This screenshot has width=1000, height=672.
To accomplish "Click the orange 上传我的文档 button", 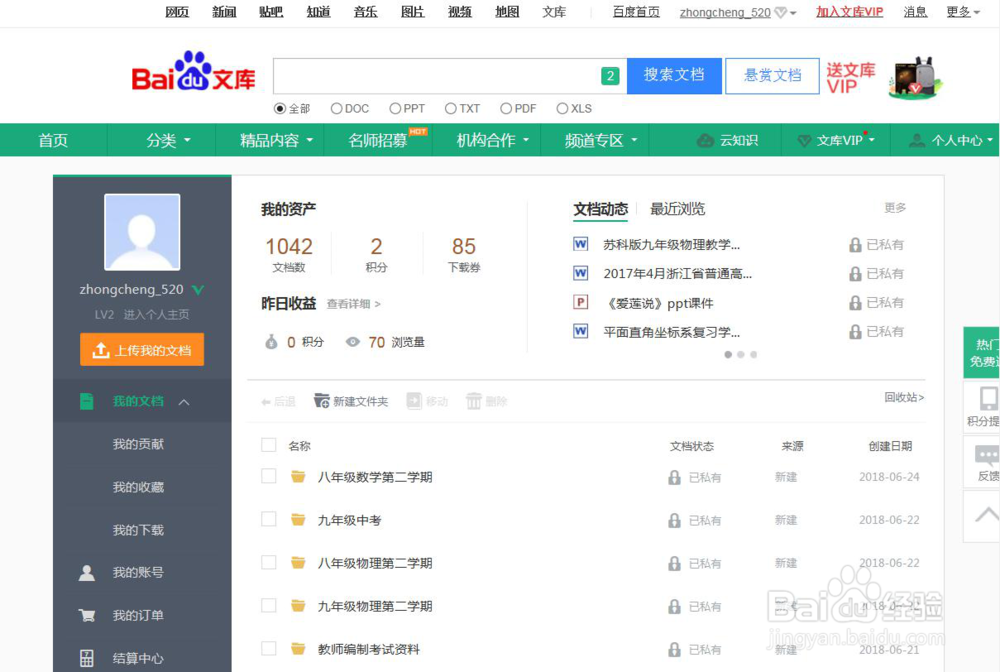I will [x=142, y=349].
